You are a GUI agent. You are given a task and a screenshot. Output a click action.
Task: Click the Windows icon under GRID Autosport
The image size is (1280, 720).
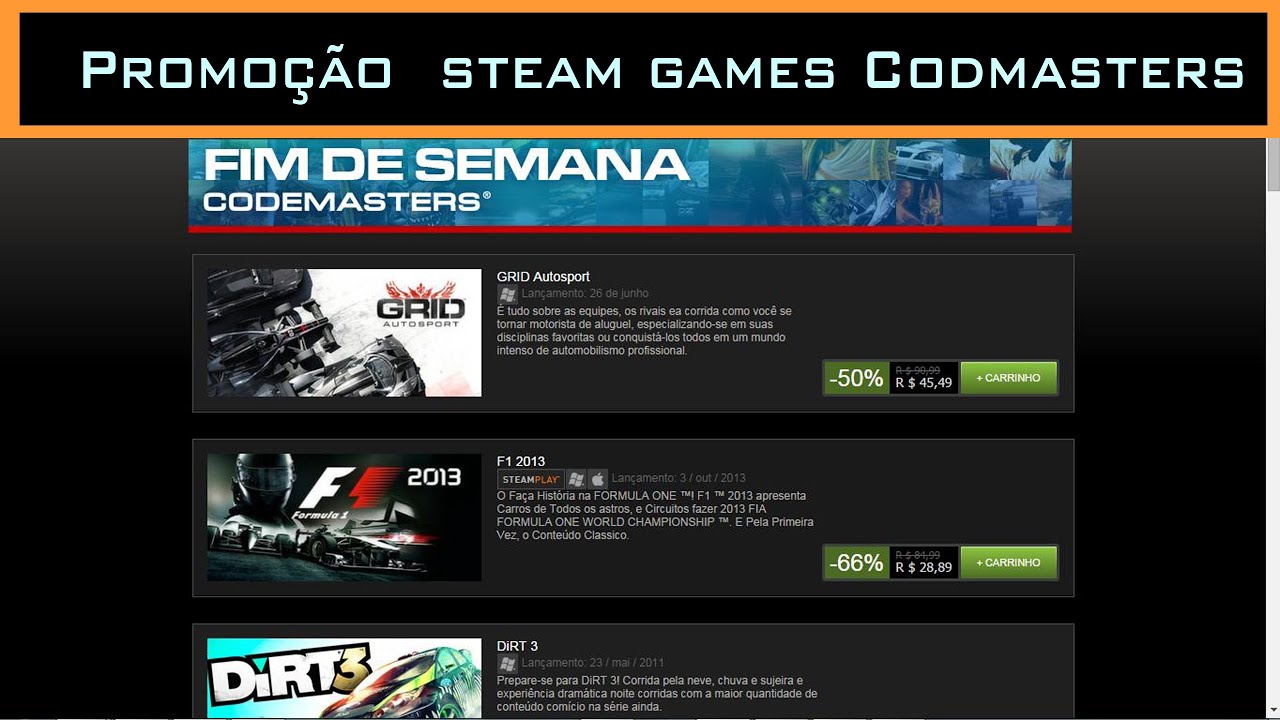pyautogui.click(x=508, y=294)
